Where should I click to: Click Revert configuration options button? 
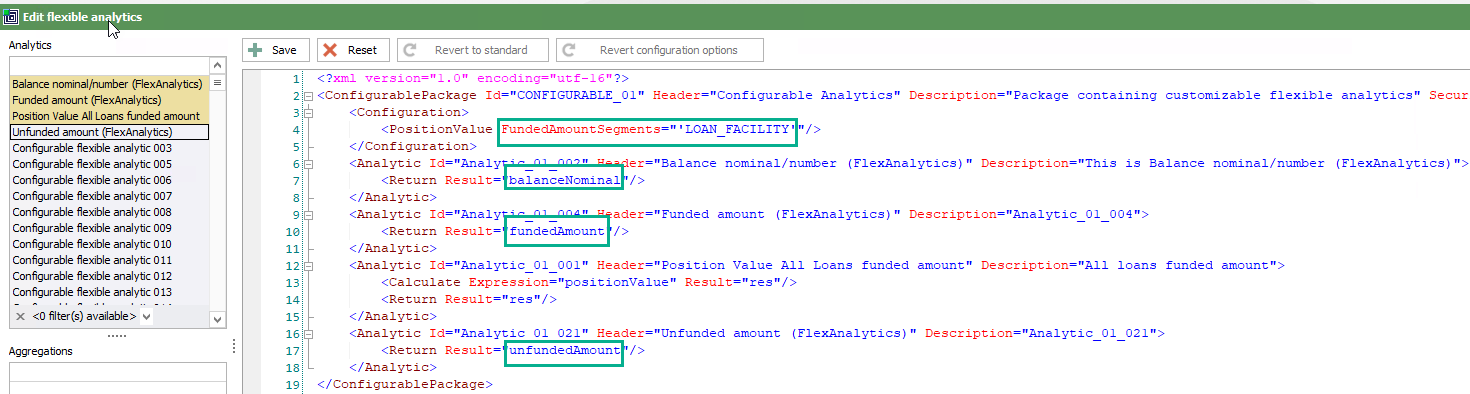(x=659, y=50)
